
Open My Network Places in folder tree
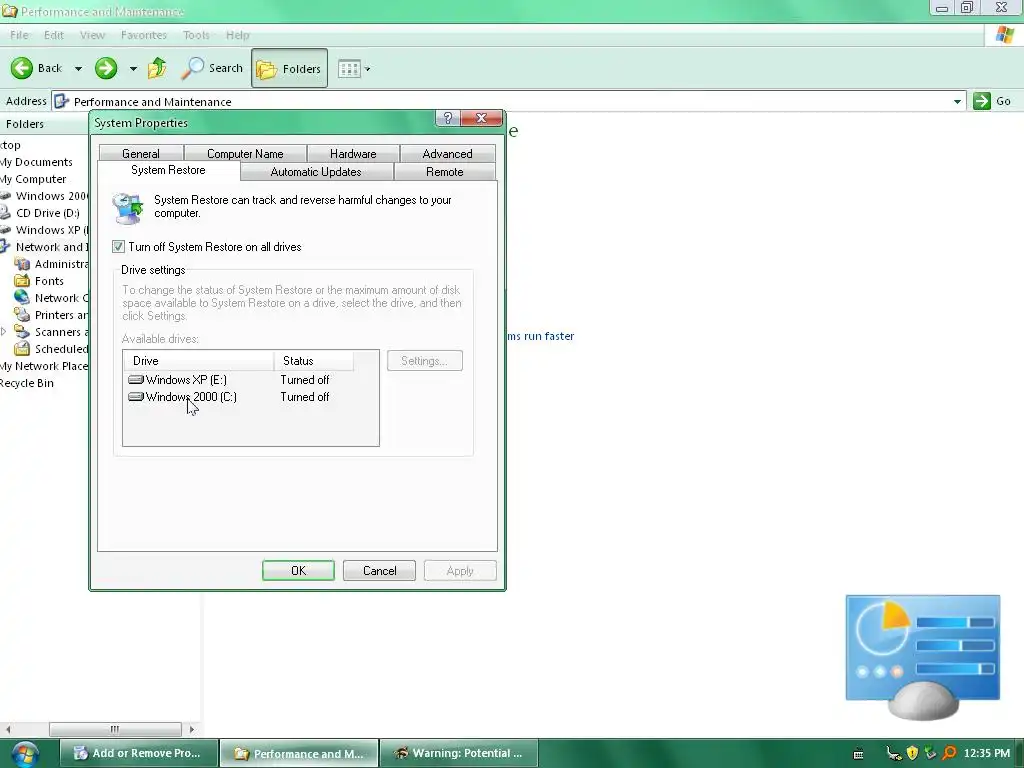point(44,366)
